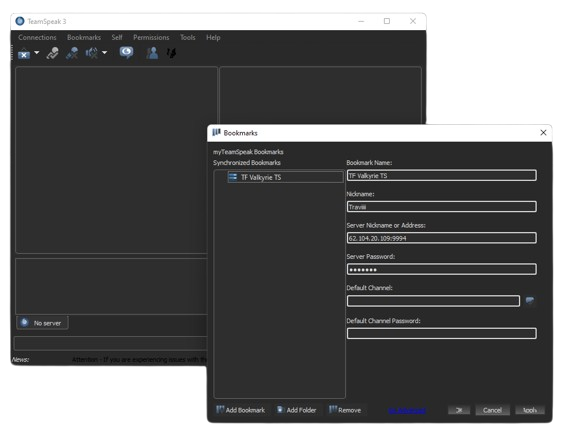Click the channel picker icon beside Default Channel
Image resolution: width=564 pixels, height=442 pixels.
pos(530,300)
